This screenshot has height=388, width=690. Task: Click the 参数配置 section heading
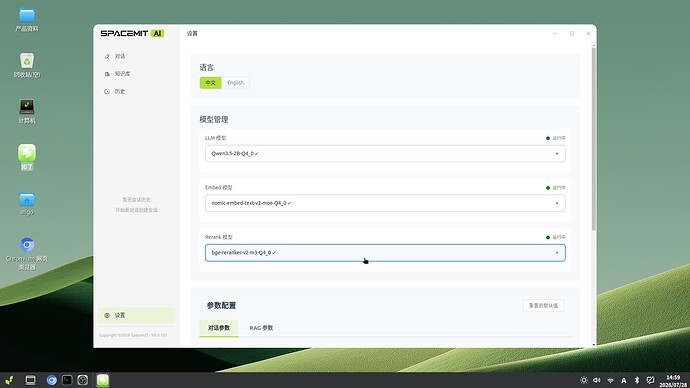tap(221, 305)
